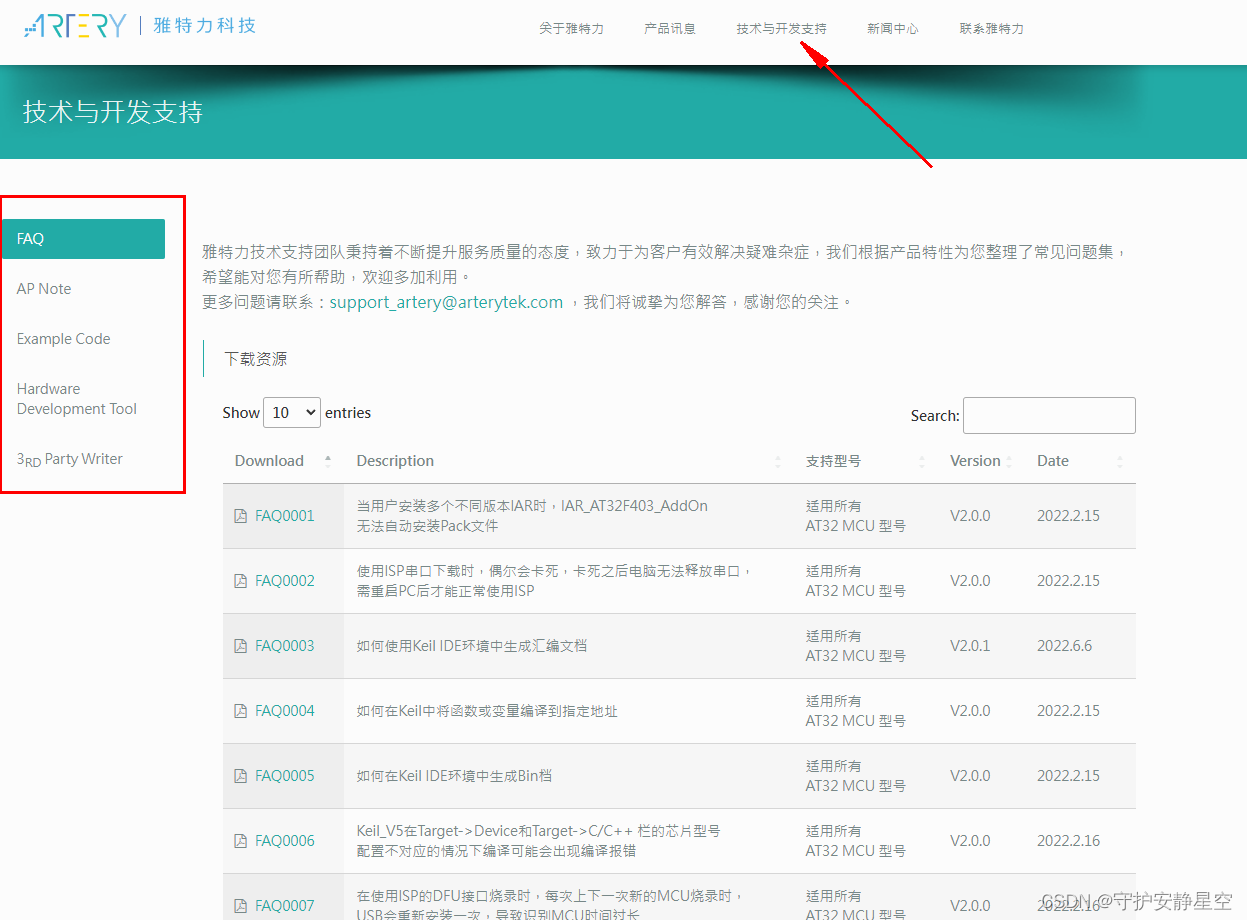The height and width of the screenshot is (920, 1247).
Task: Click FAQ0005 description about 生成Bin档
Action: tap(454, 776)
